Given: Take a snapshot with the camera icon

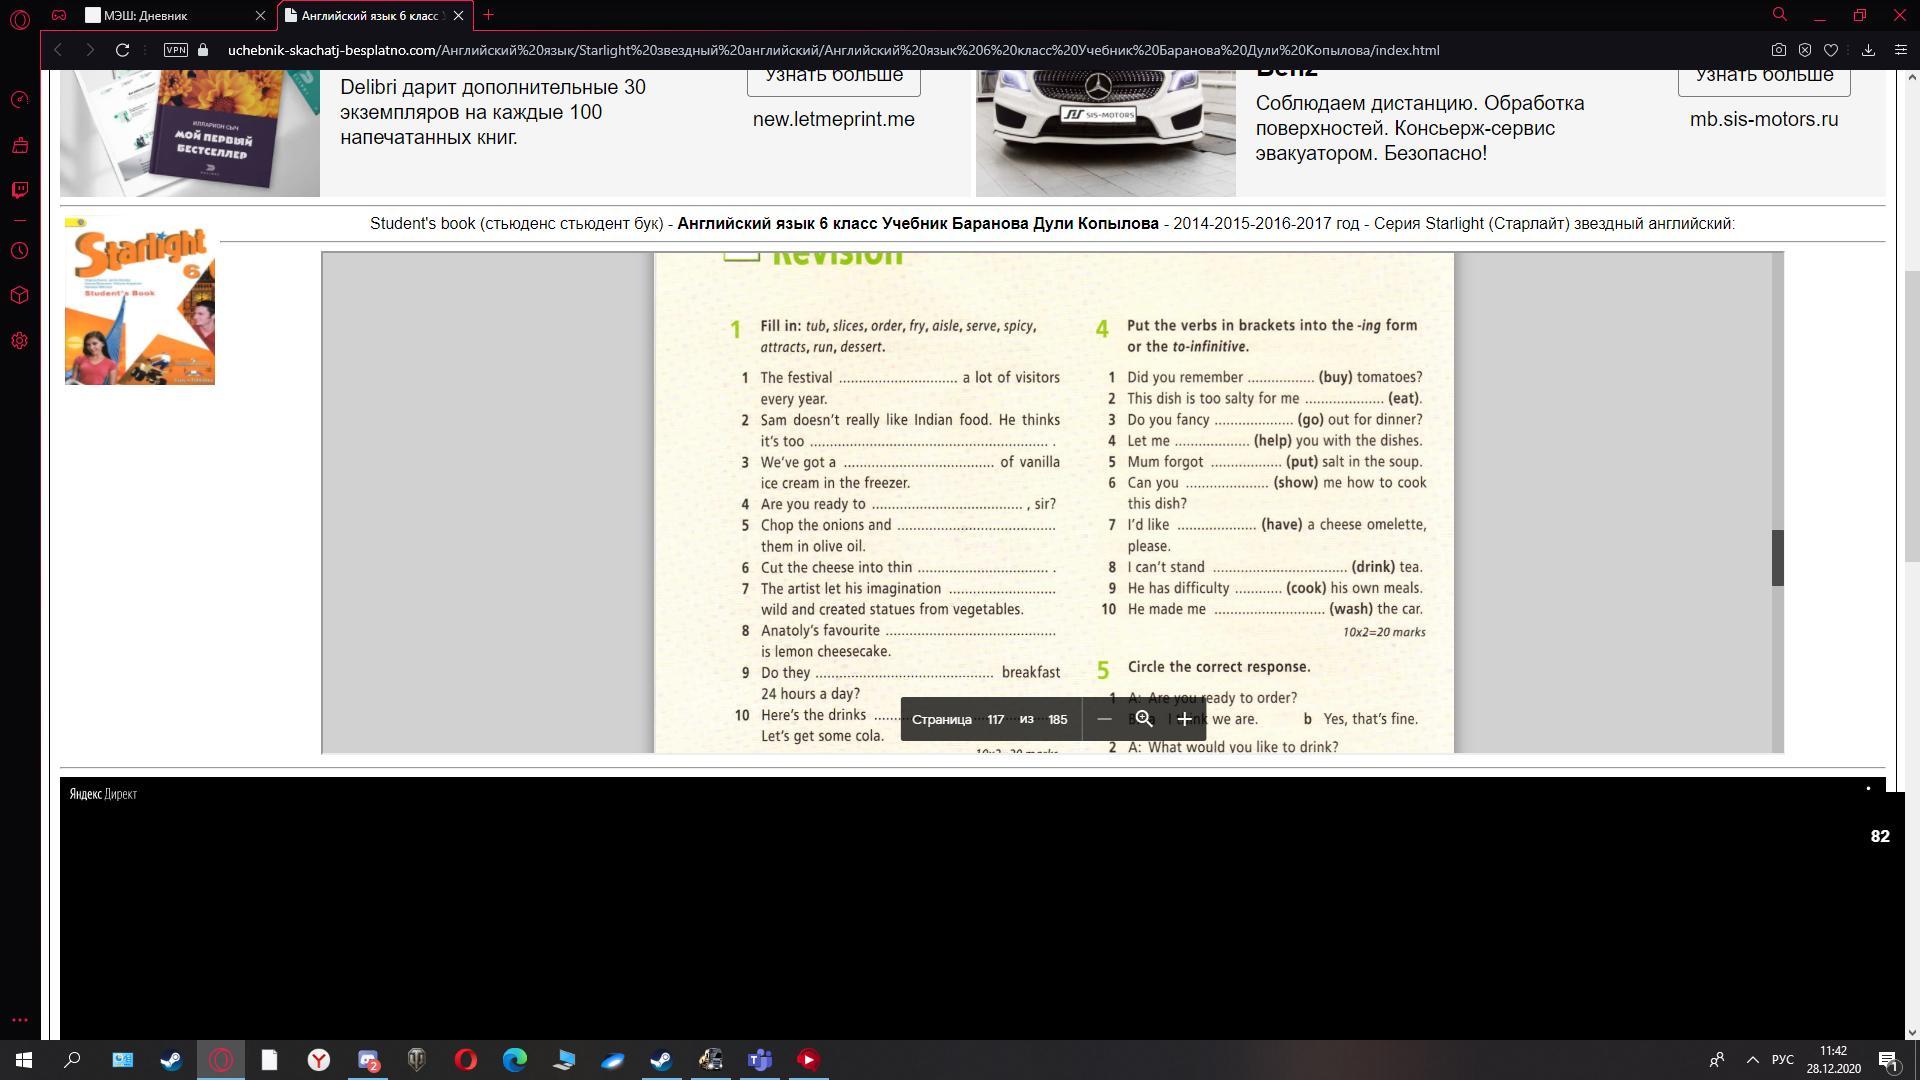Looking at the screenshot, I should [1778, 50].
